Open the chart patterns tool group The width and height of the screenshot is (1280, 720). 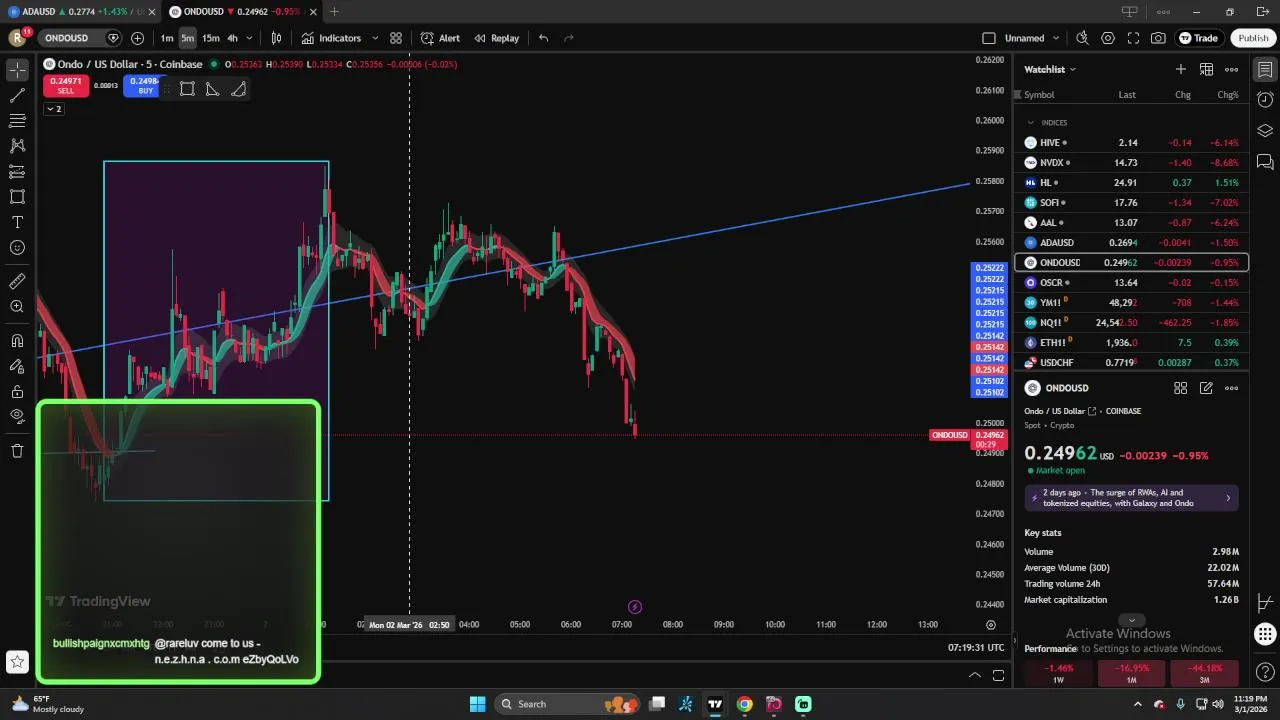tap(17, 146)
